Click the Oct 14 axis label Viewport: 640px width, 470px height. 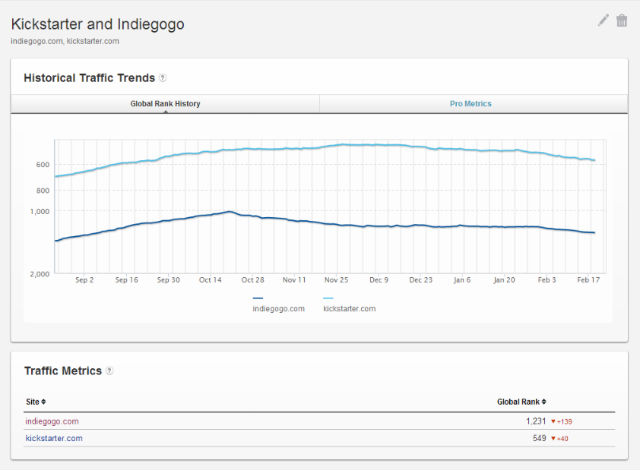(210, 280)
